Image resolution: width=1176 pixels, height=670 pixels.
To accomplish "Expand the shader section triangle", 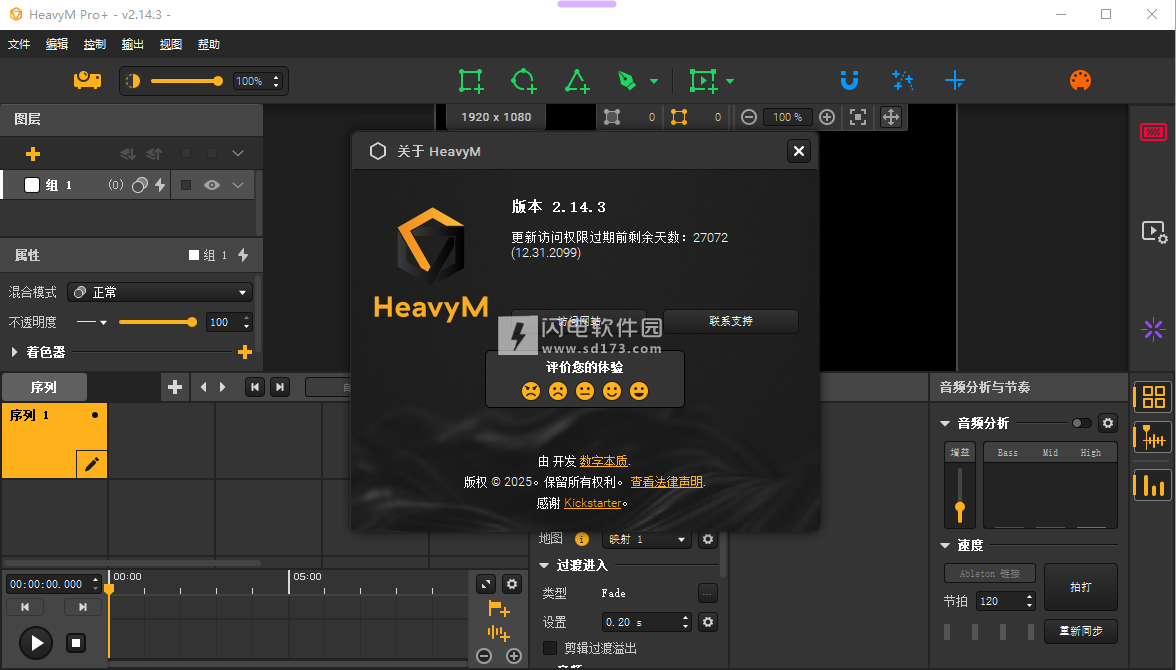I will coord(15,352).
